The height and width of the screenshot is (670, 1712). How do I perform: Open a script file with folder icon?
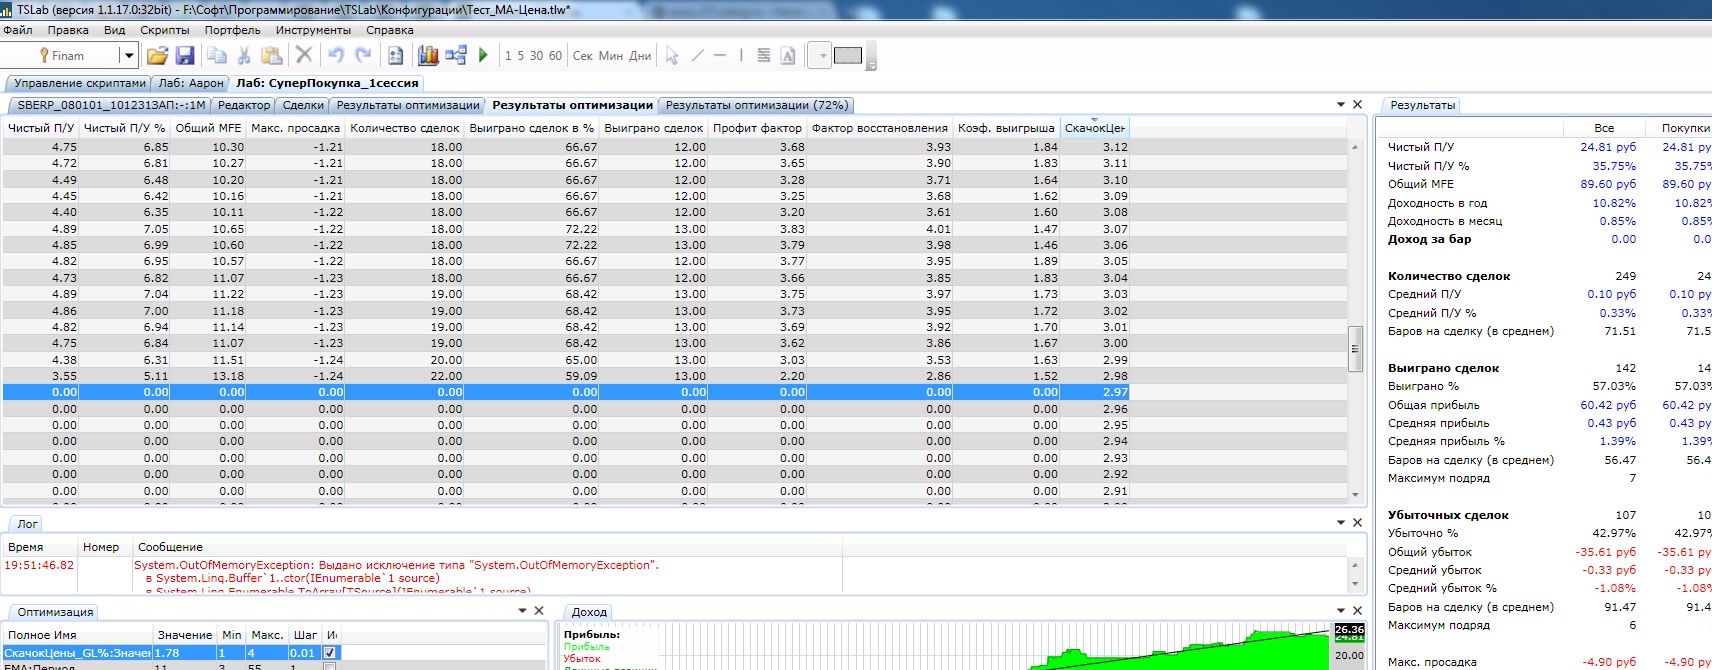157,56
